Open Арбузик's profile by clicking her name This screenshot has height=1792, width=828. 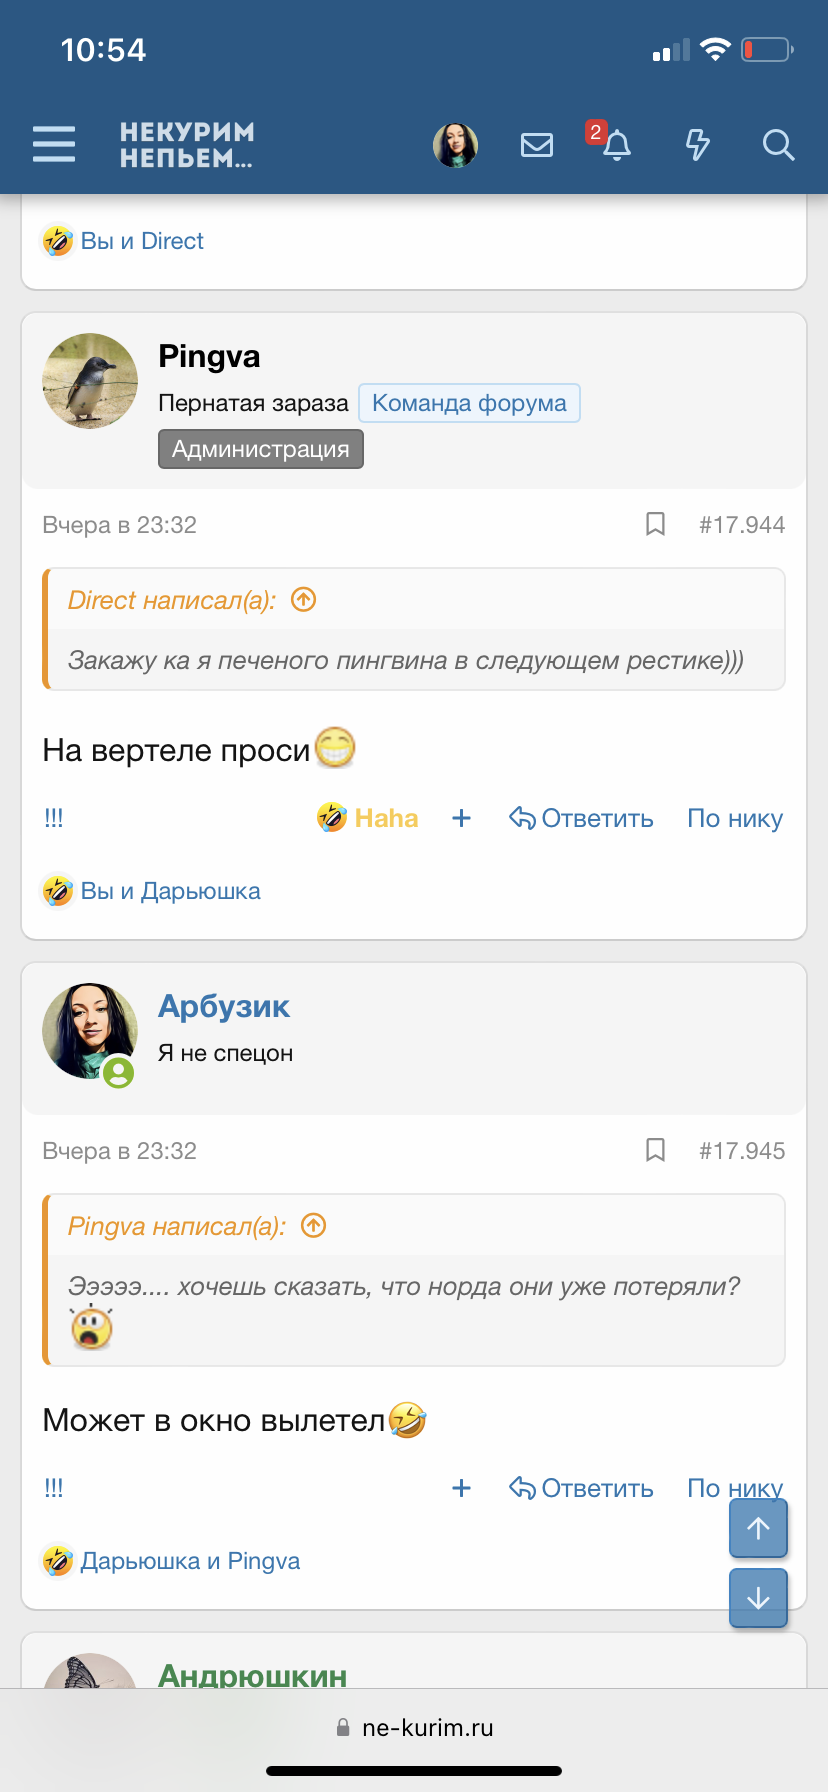click(224, 1006)
